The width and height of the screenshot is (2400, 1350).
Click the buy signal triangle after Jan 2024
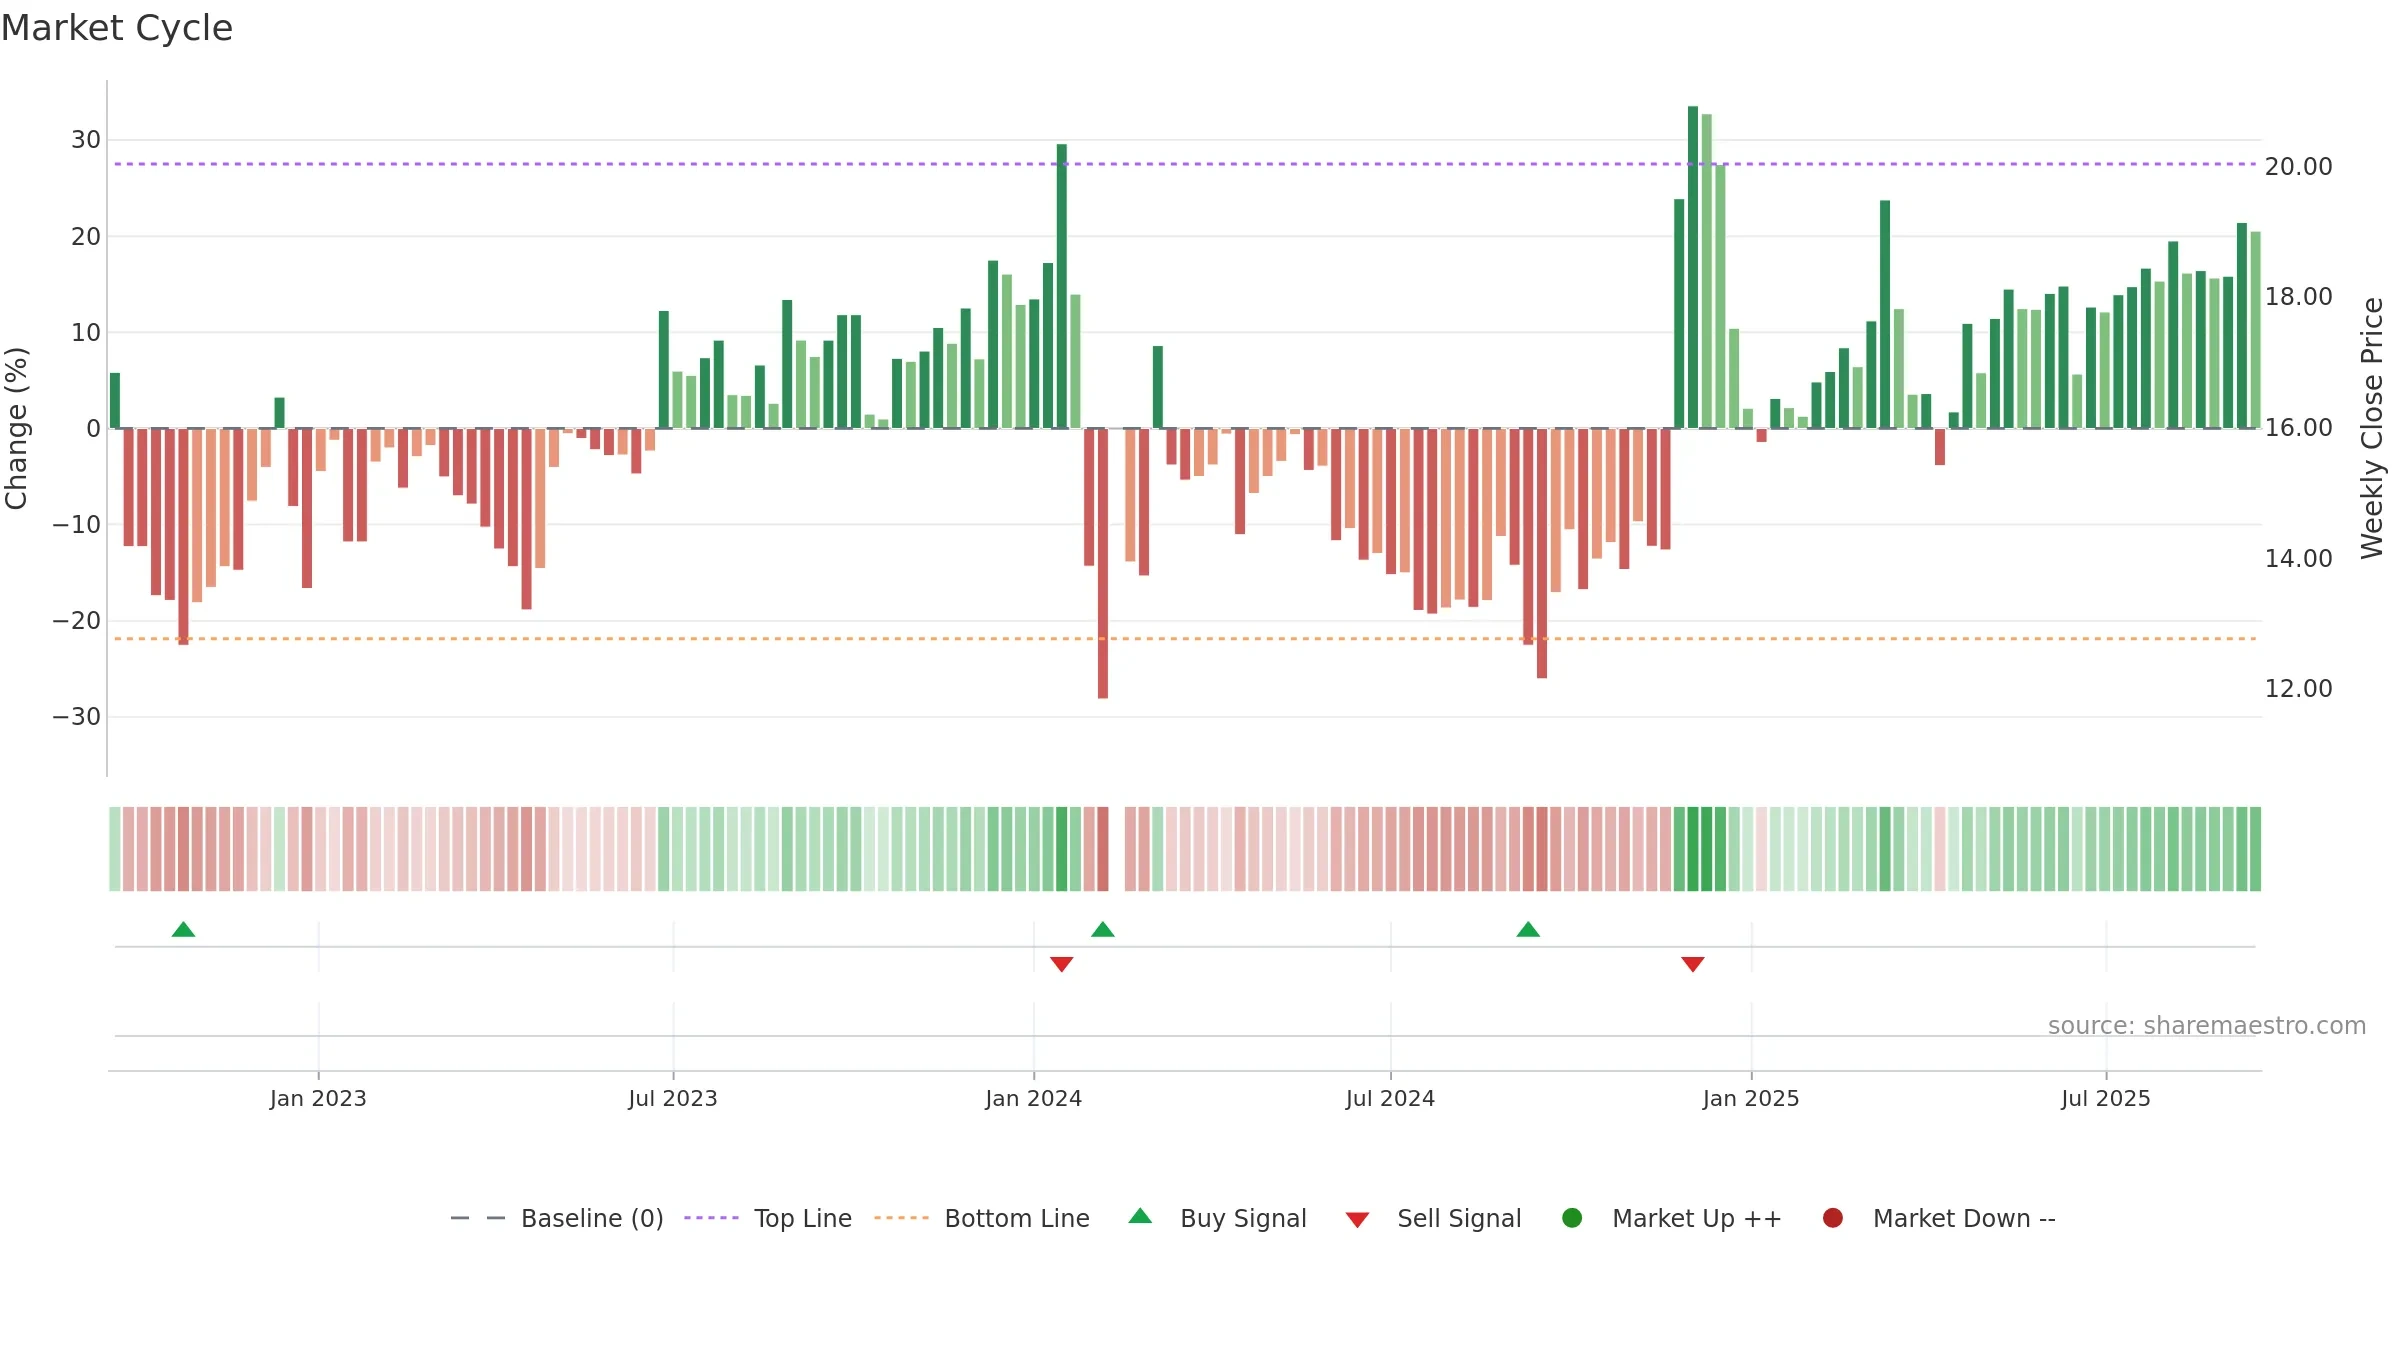pyautogui.click(x=1103, y=930)
